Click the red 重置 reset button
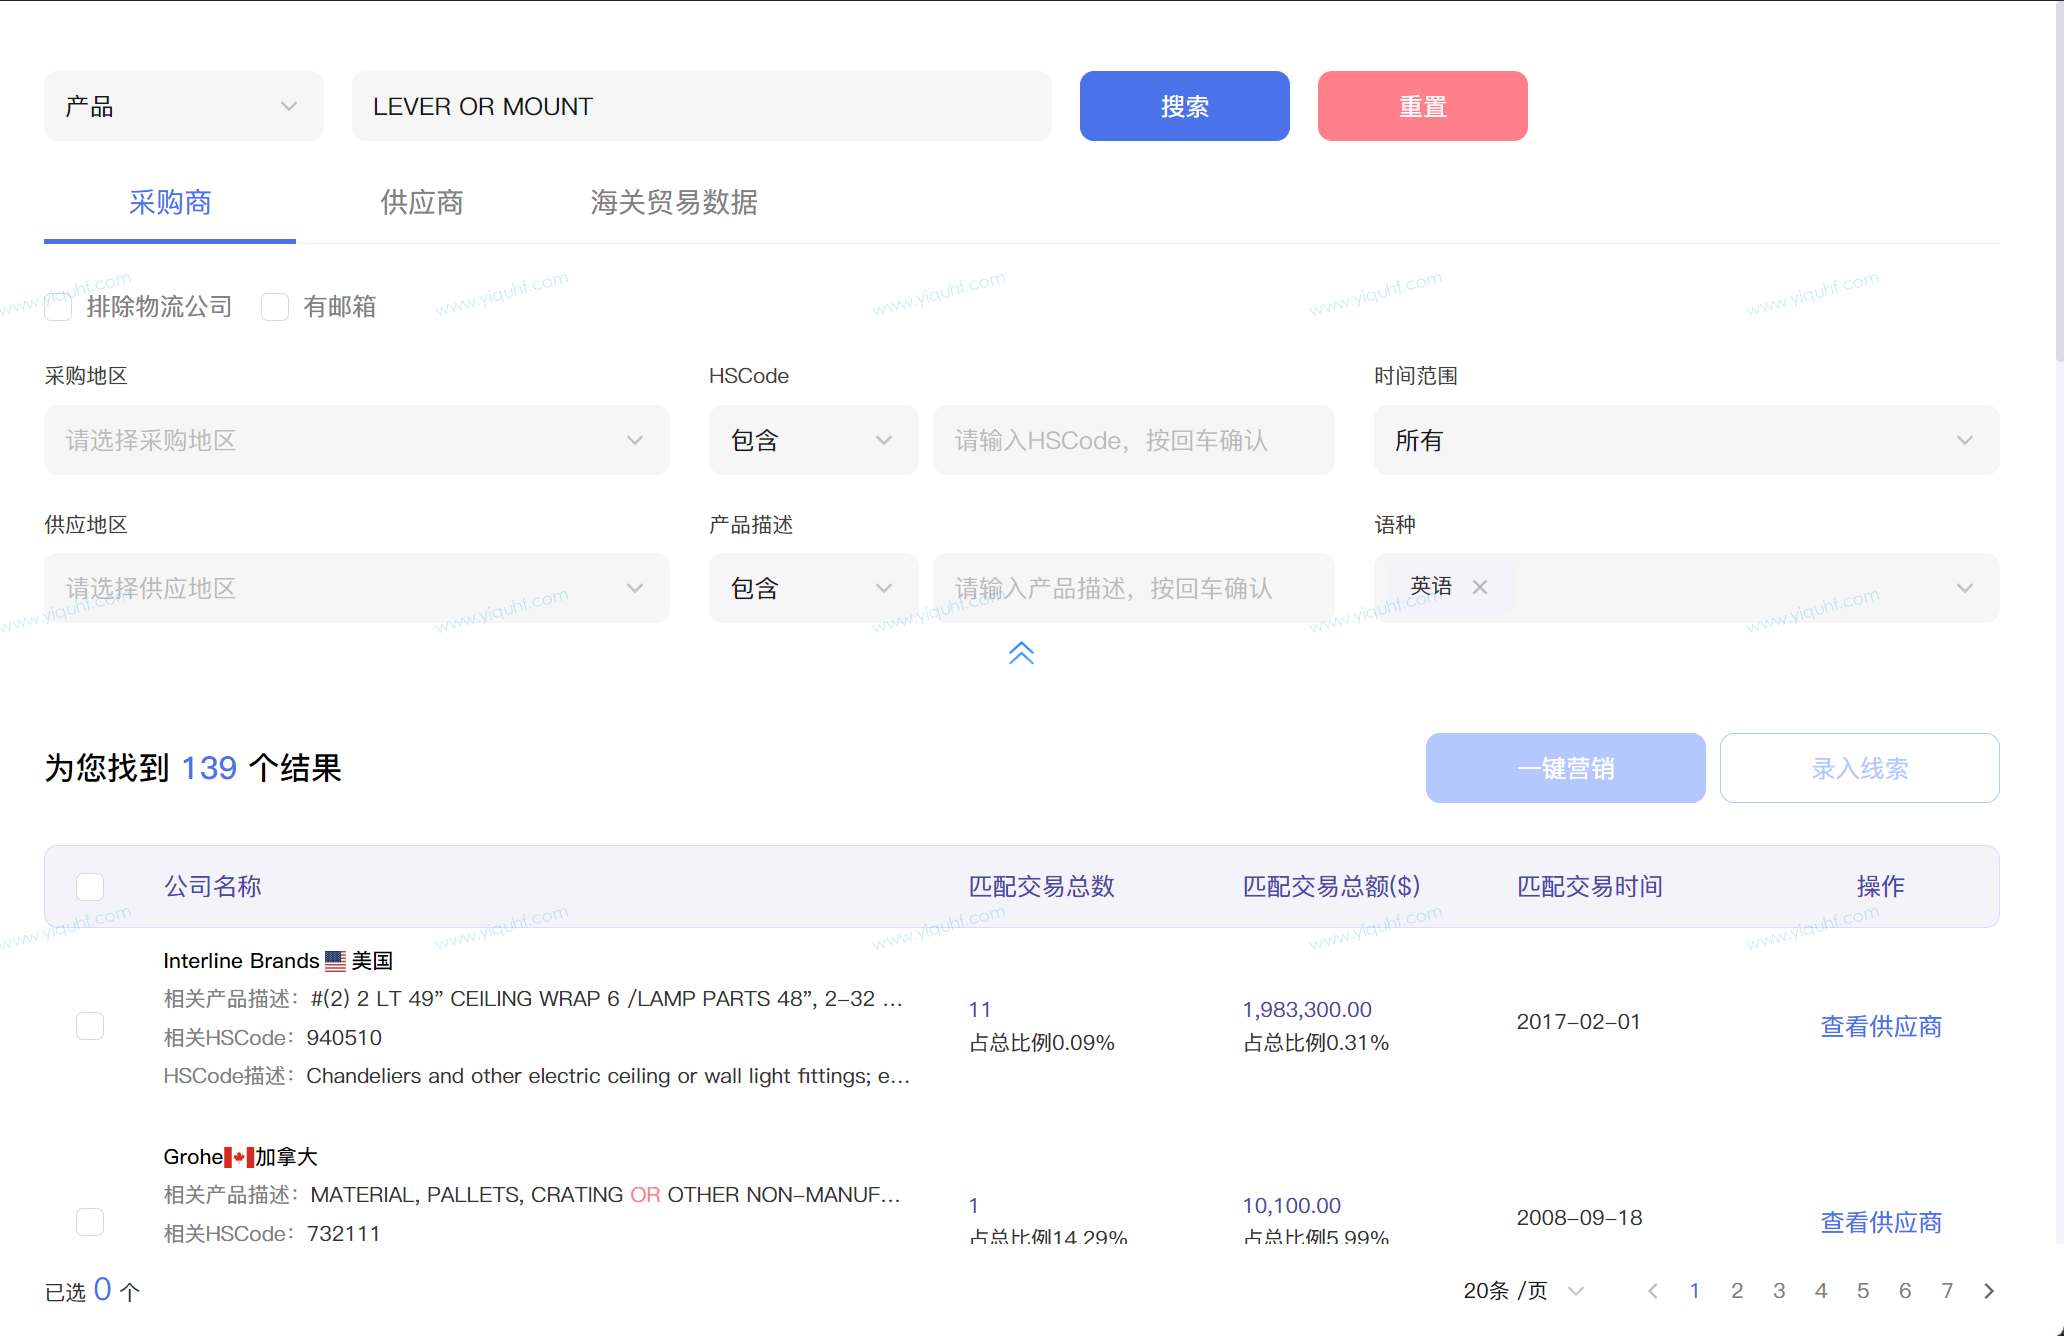The height and width of the screenshot is (1336, 2064). (1422, 106)
